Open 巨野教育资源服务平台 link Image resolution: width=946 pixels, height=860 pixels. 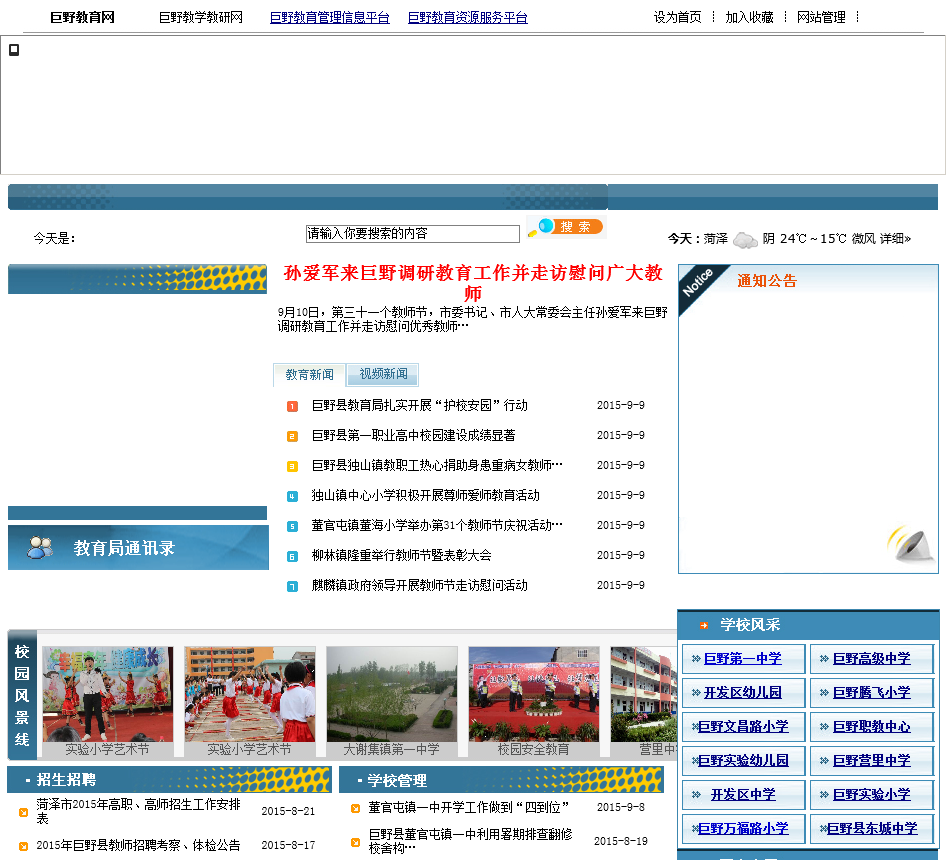[x=468, y=17]
